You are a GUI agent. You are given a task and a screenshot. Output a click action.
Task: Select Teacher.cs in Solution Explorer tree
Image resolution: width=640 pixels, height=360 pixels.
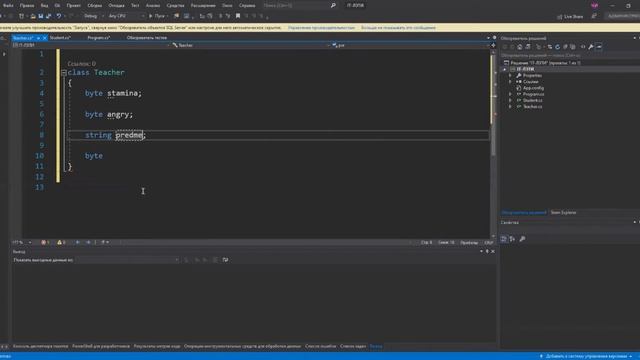coord(532,107)
